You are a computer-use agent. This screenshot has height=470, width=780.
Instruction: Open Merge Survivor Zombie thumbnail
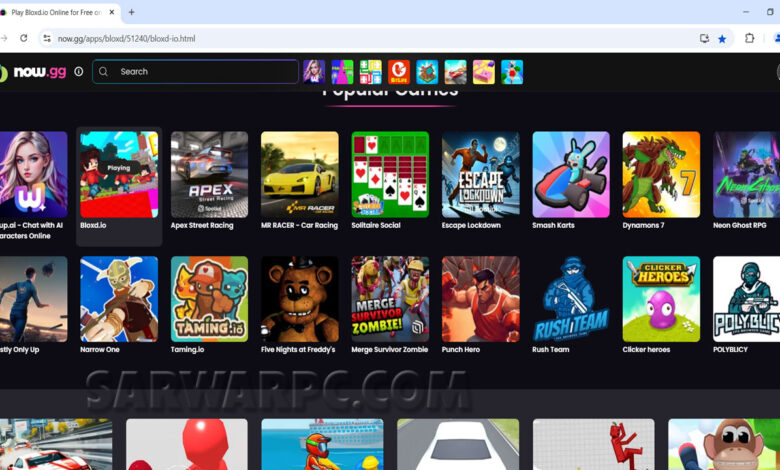pyautogui.click(x=390, y=299)
